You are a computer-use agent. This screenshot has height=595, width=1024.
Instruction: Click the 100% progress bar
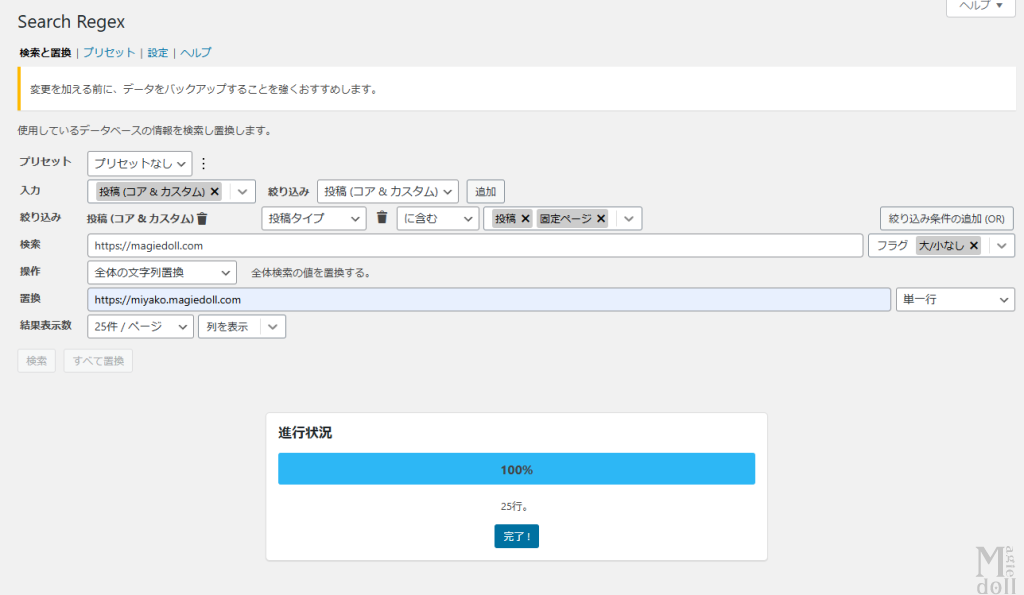coord(516,468)
